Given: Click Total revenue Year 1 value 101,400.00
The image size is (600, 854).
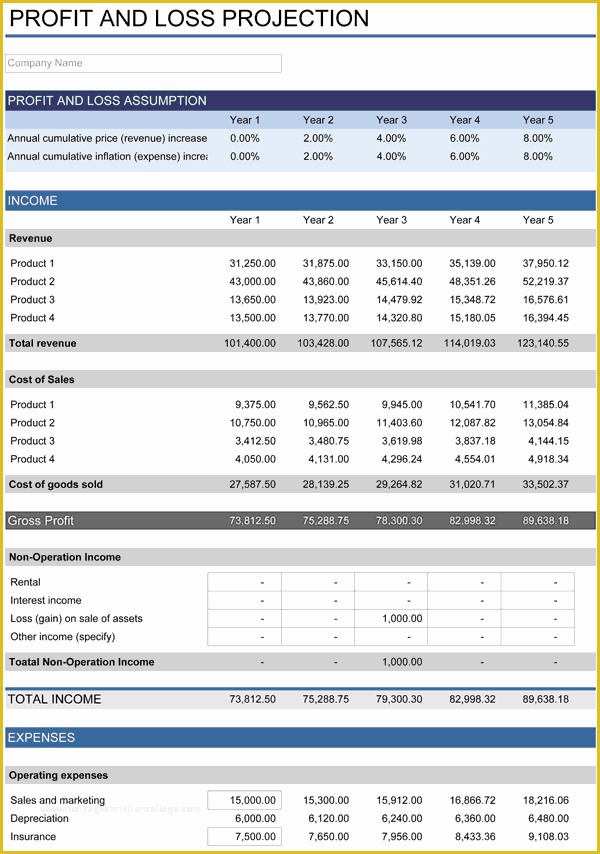Looking at the screenshot, I should point(250,343).
